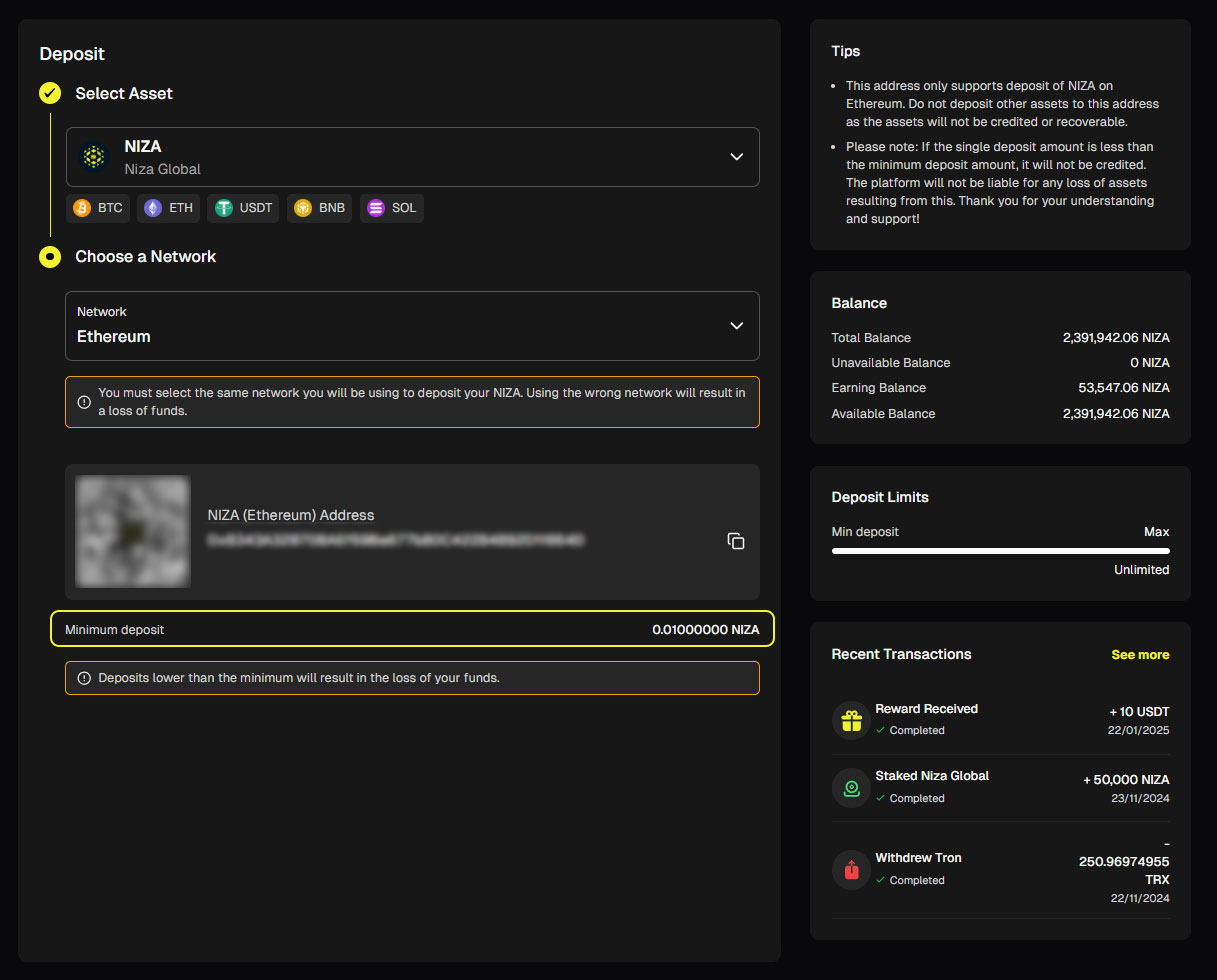This screenshot has height=980, width=1217.
Task: Click the Staked Niza Global icon
Action: click(851, 788)
